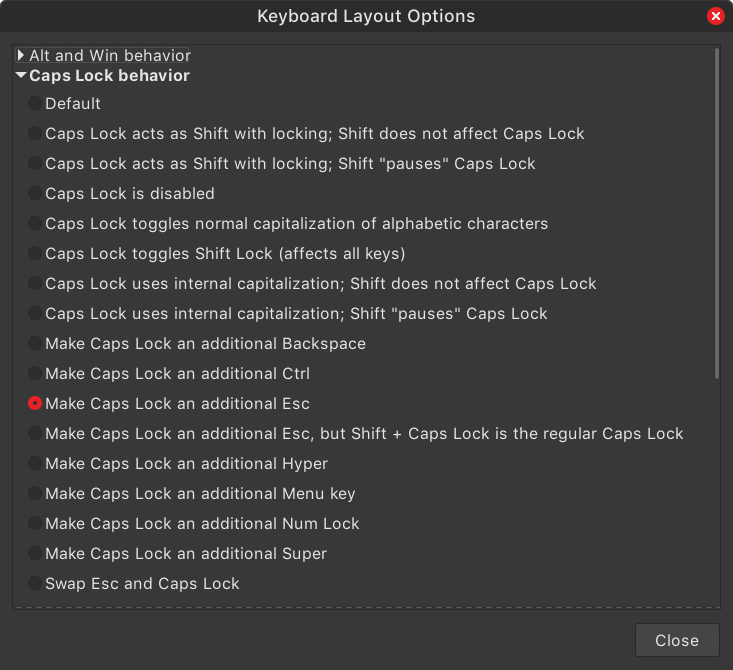Viewport: 733px width, 670px height.
Task: Choose Esc with Shift + Caps Lock regular option
Action: pyautogui.click(x=35, y=433)
